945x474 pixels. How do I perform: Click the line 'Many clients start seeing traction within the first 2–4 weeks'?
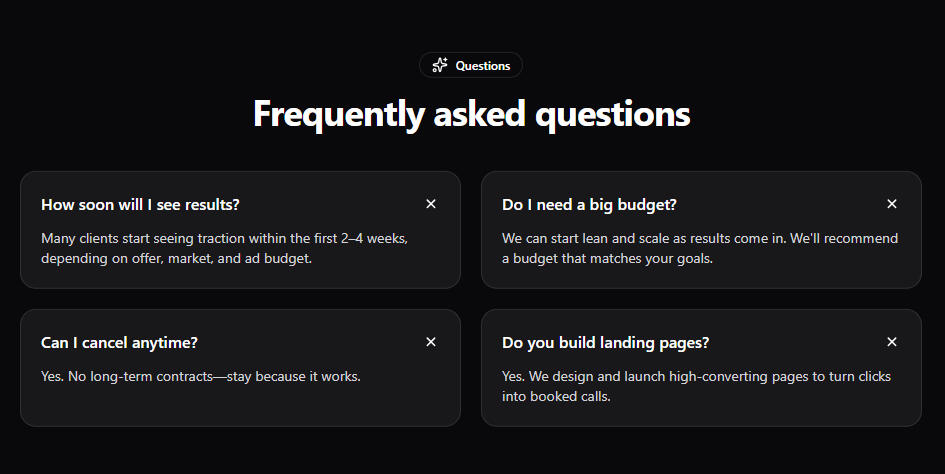pyautogui.click(x=224, y=238)
